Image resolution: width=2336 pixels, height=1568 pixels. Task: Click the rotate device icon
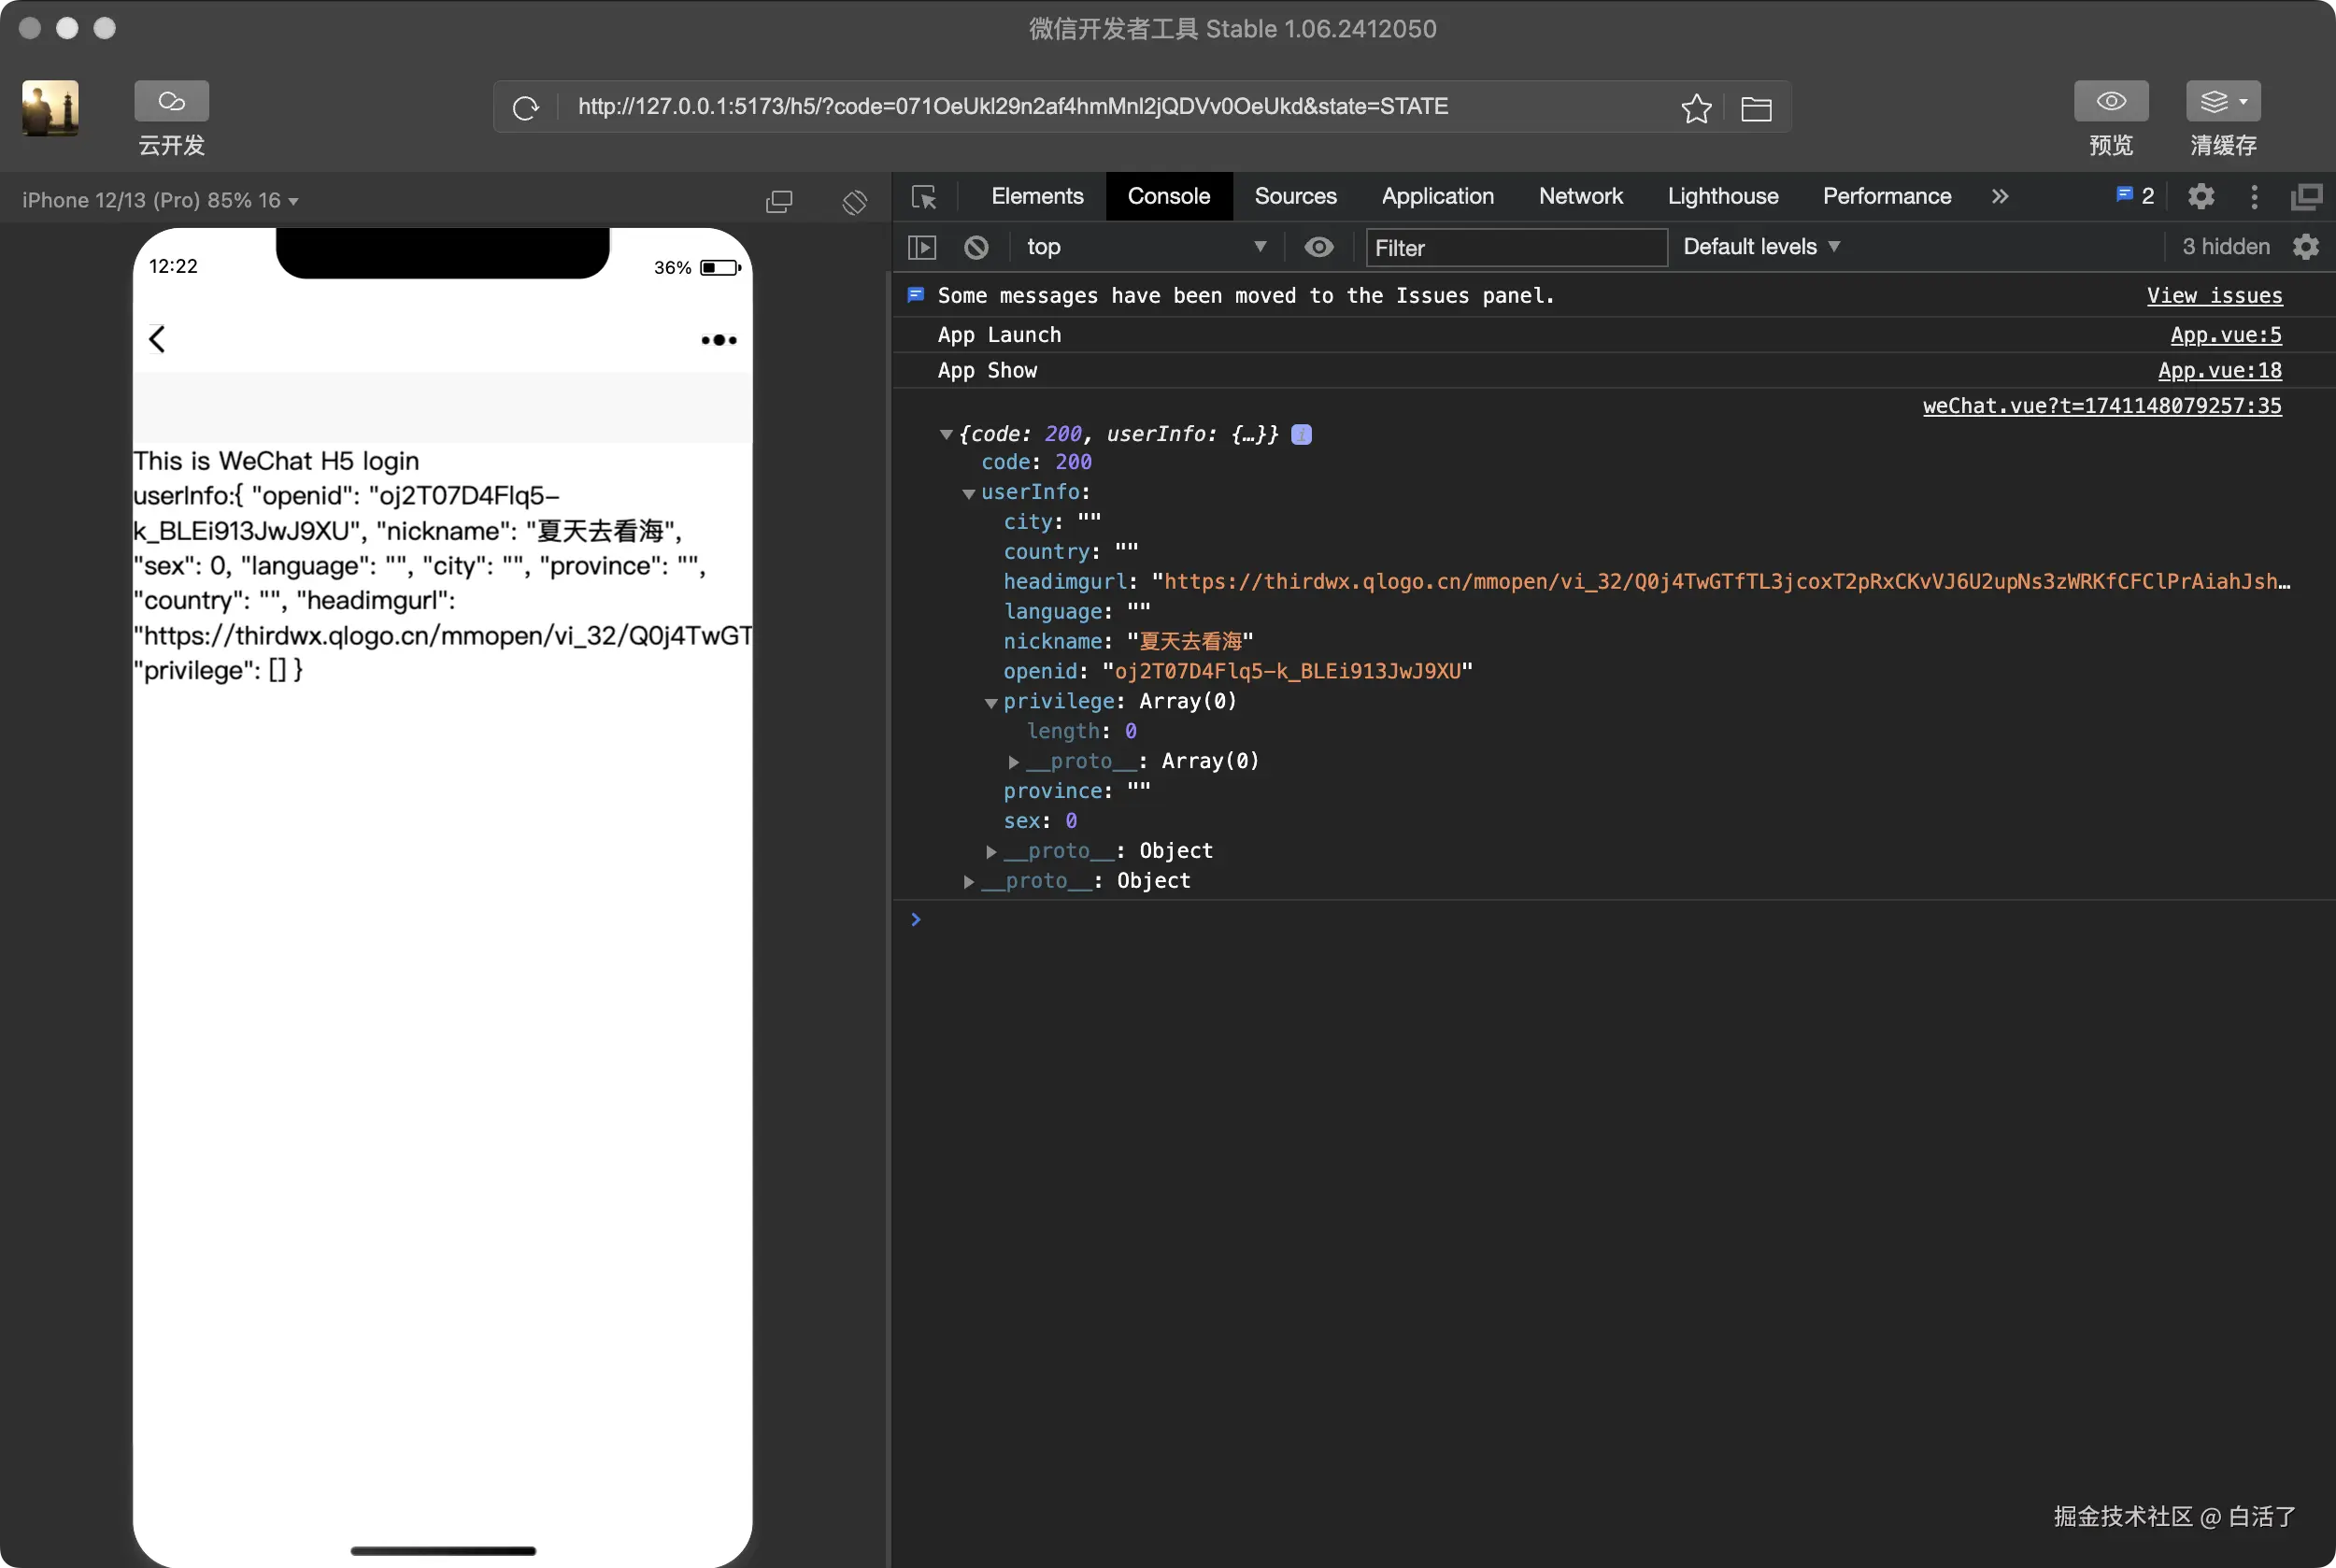pos(854,202)
